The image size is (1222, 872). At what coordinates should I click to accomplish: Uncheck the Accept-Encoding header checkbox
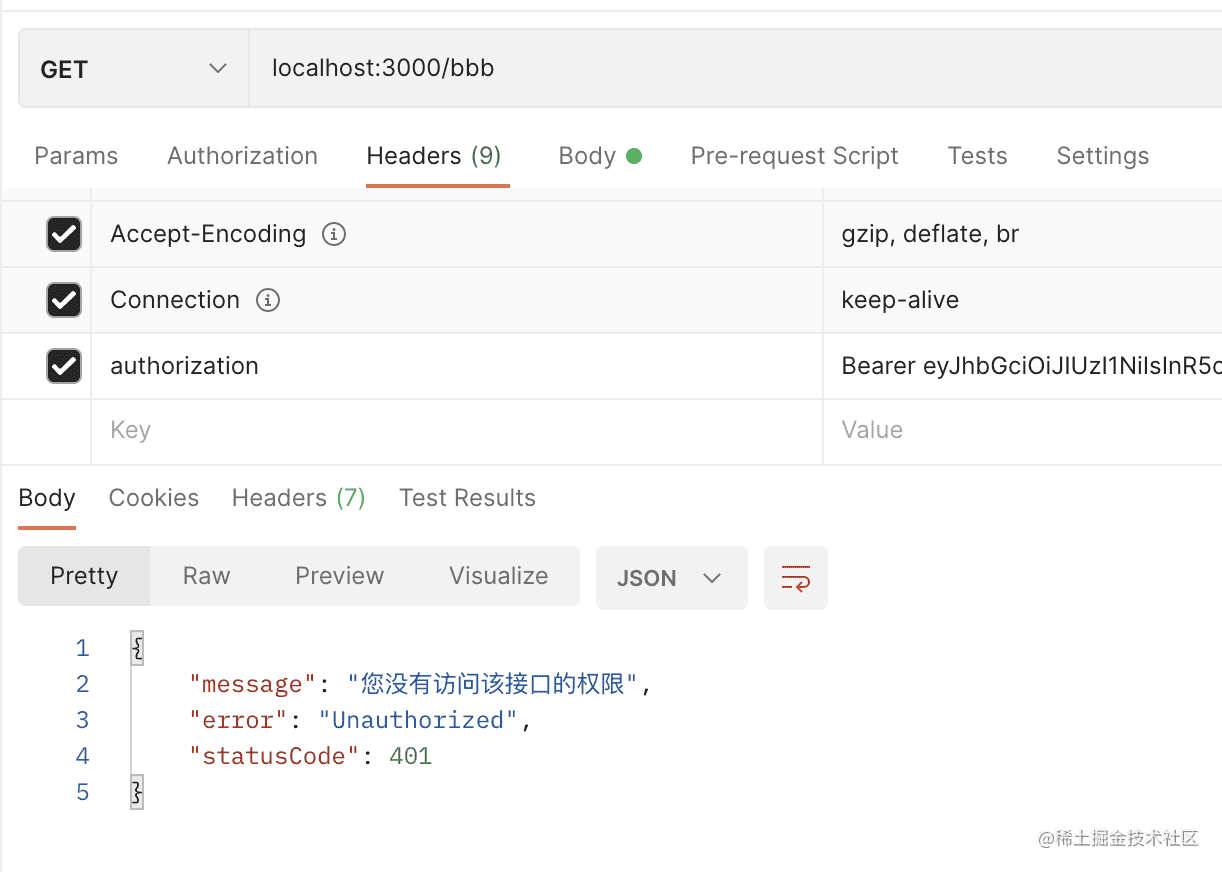[x=64, y=234]
